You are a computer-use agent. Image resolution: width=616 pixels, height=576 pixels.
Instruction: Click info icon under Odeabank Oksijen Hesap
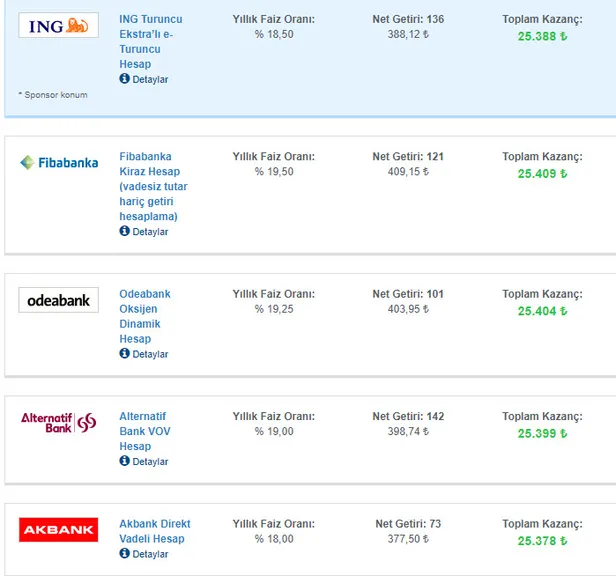[x=125, y=354]
